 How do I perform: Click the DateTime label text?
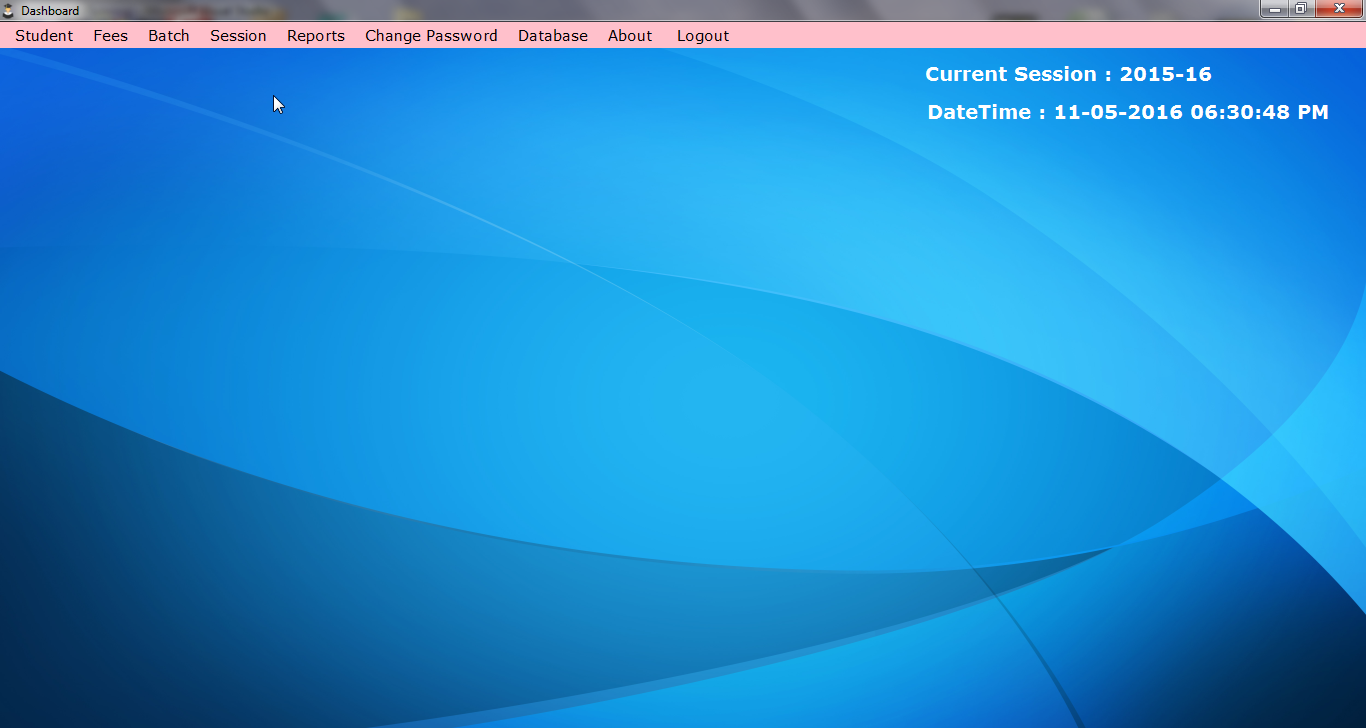coord(1128,112)
